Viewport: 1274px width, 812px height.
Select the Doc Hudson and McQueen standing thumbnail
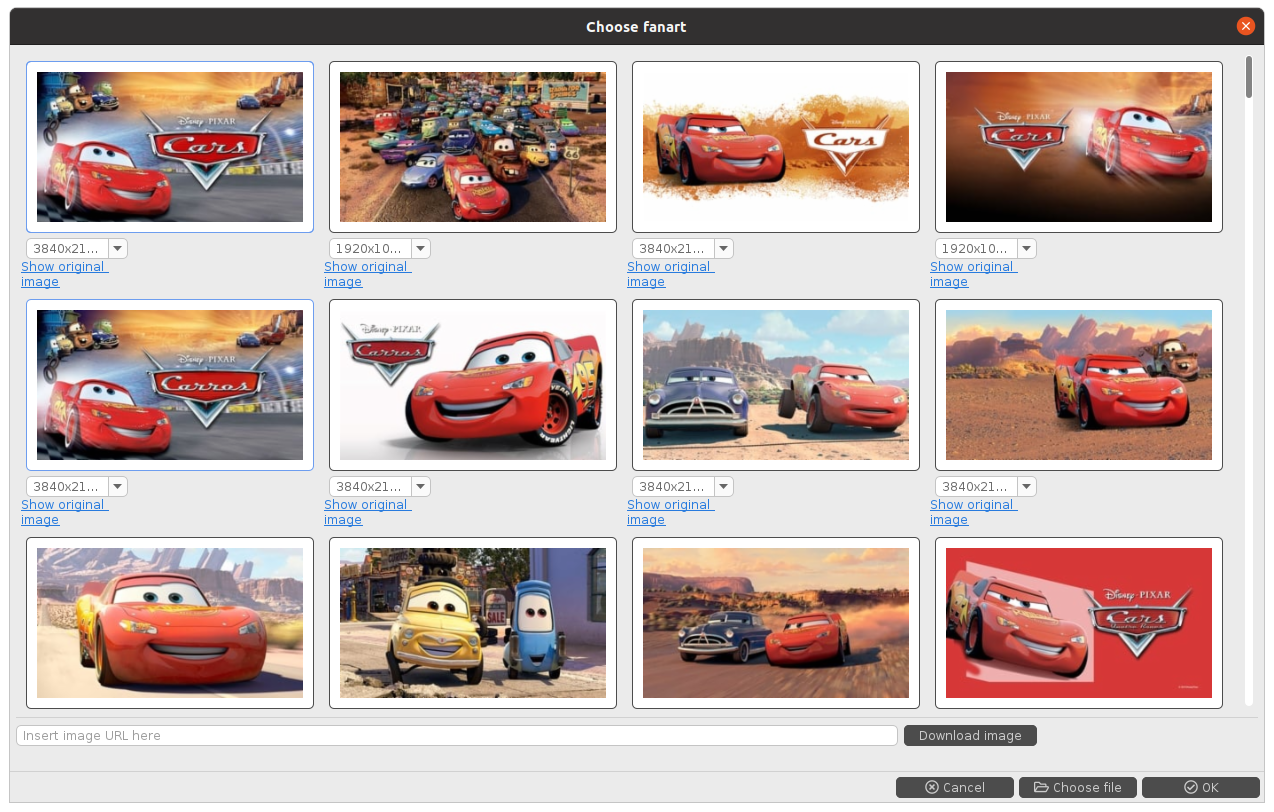point(776,385)
